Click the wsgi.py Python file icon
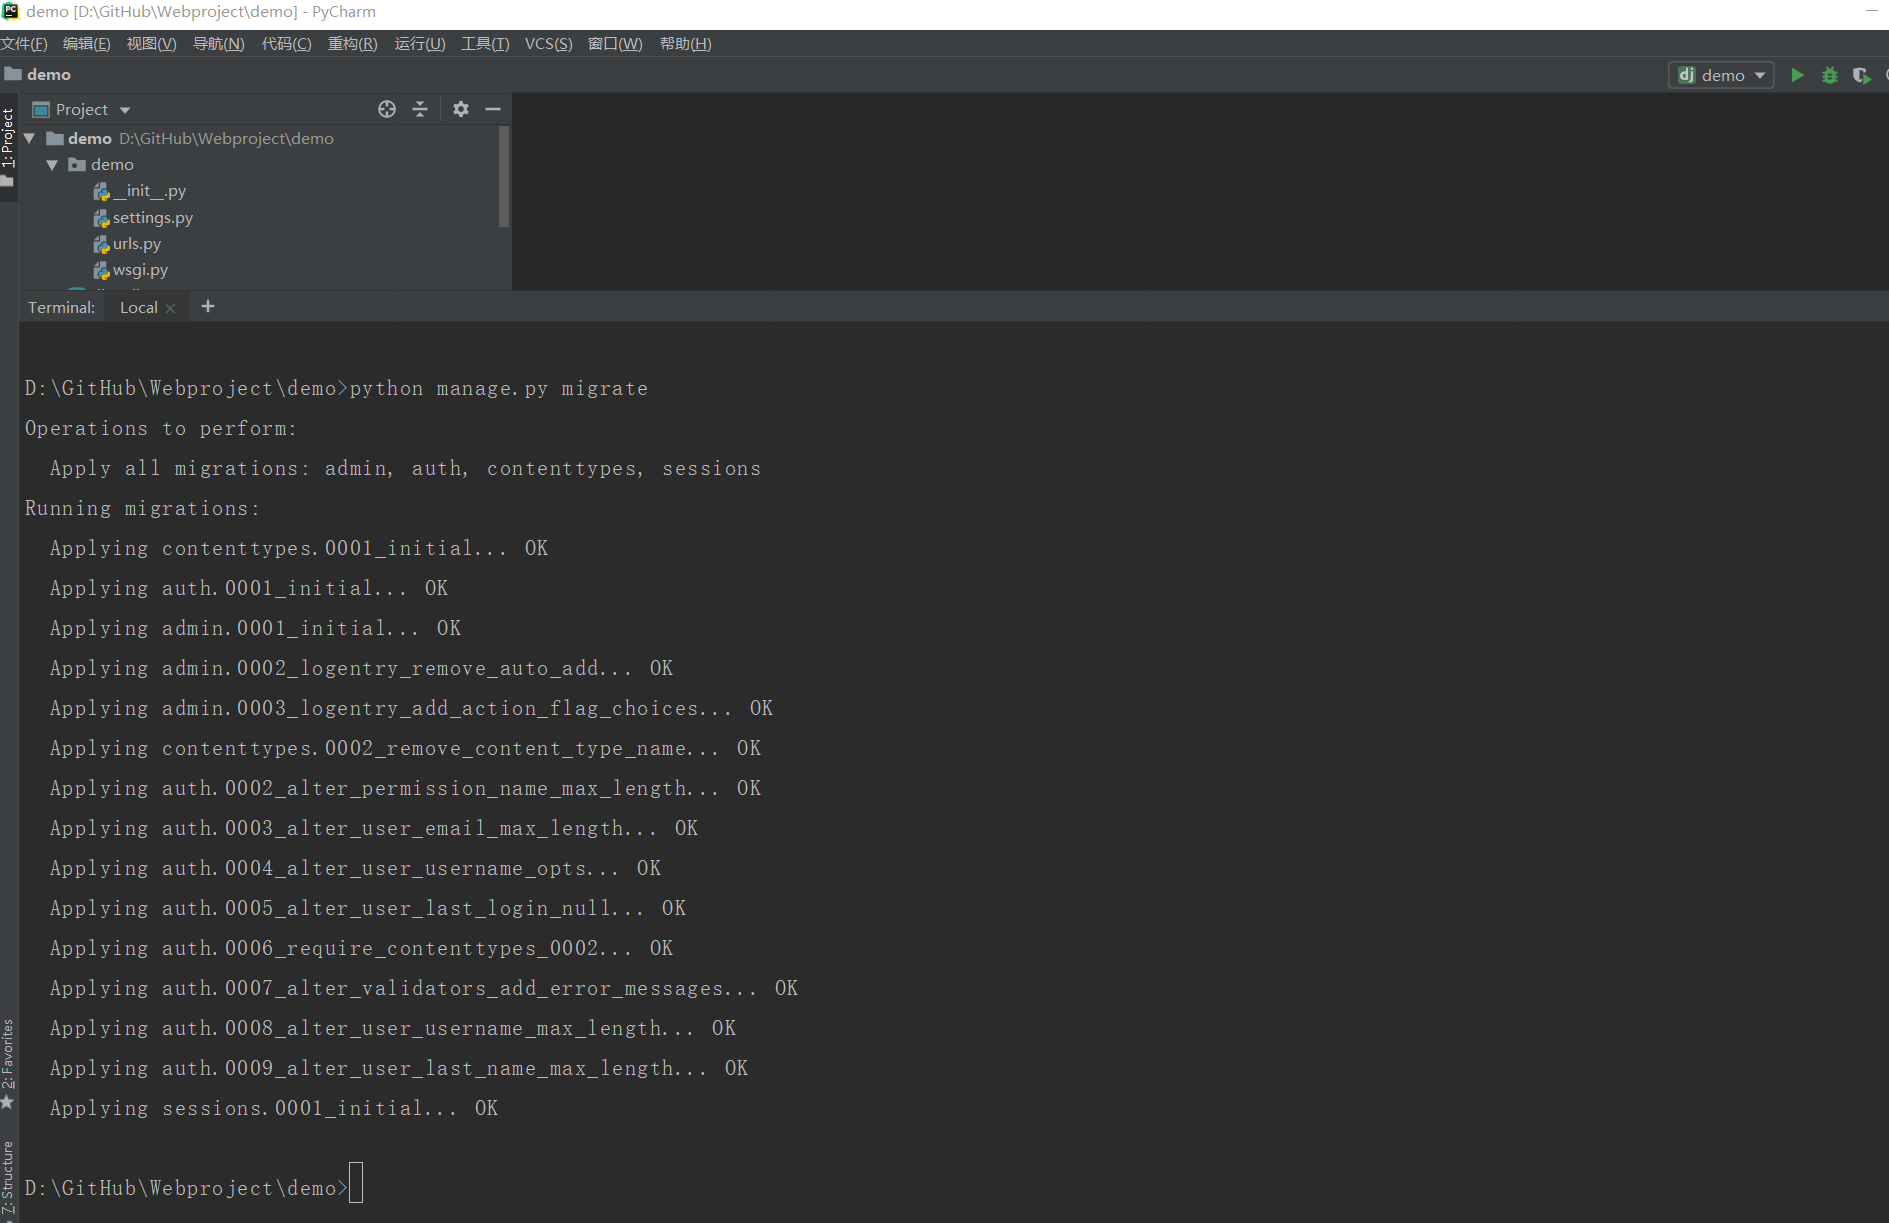This screenshot has height=1223, width=1889. [101, 270]
